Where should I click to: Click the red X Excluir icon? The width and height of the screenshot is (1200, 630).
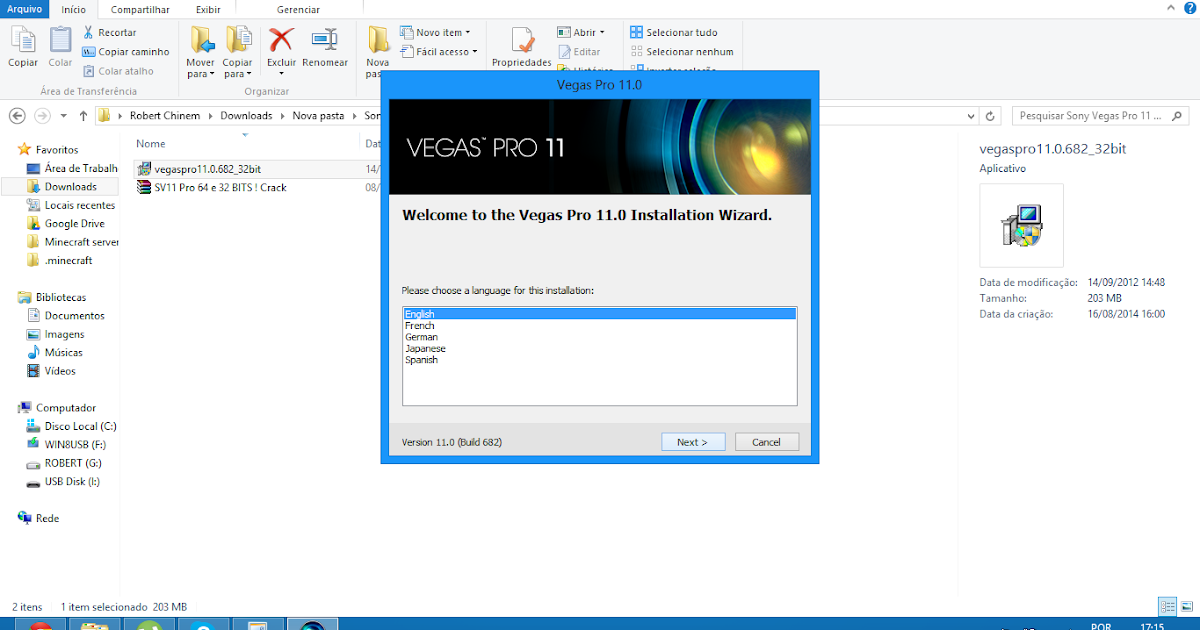pos(281,40)
